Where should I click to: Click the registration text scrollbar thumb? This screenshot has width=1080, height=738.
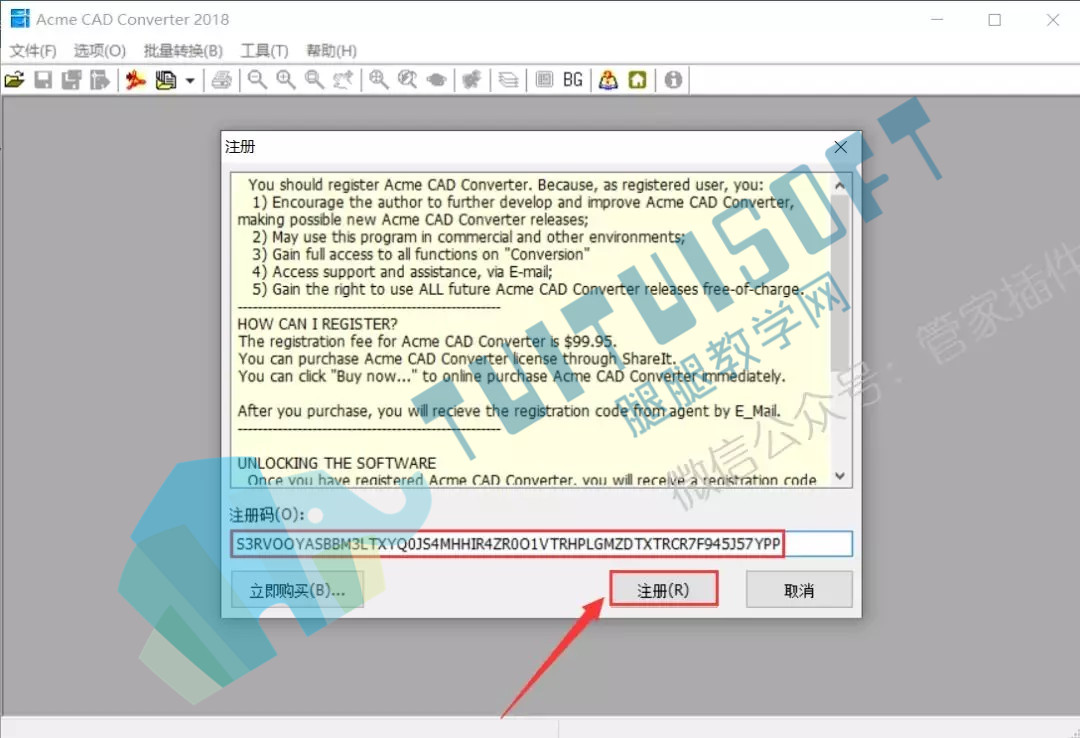[x=840, y=283]
